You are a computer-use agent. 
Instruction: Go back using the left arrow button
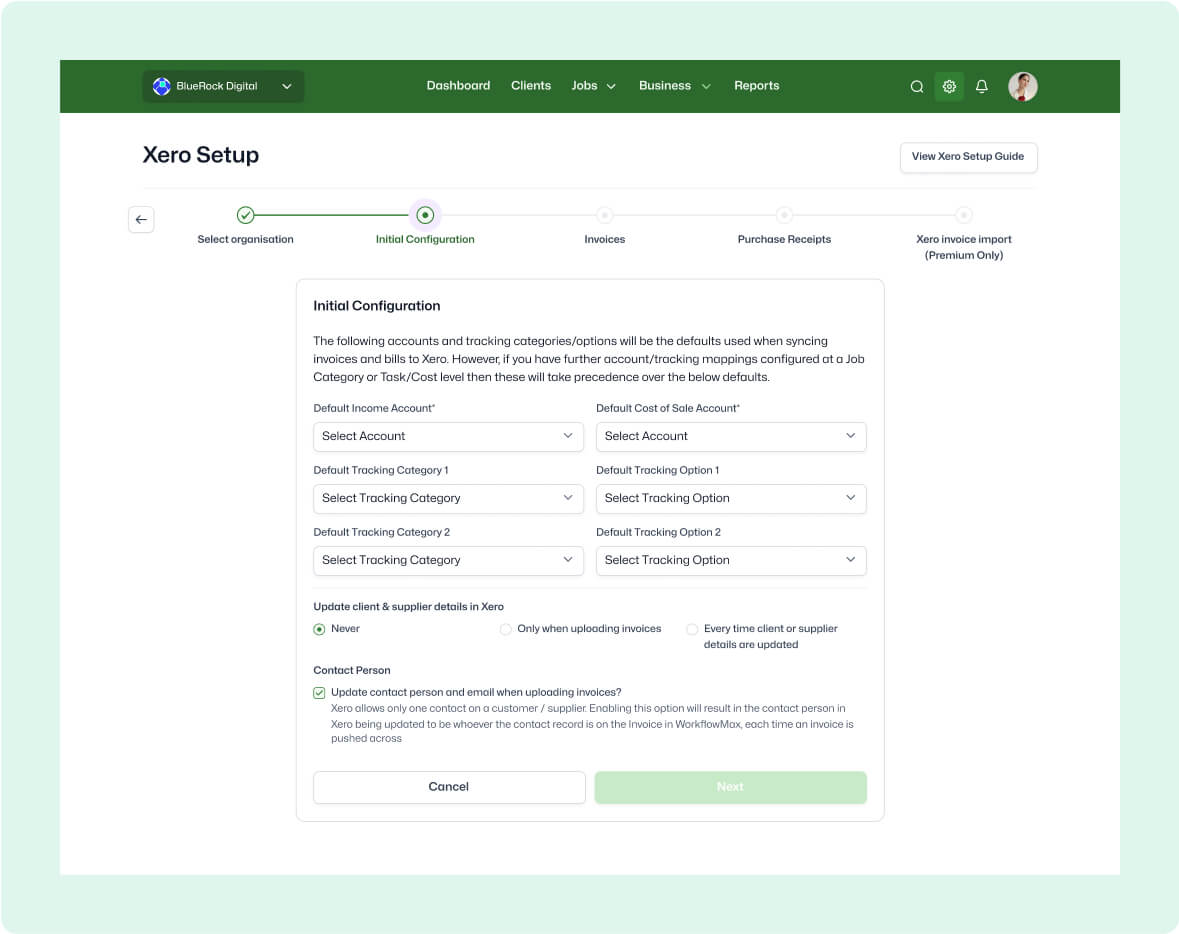point(141,220)
